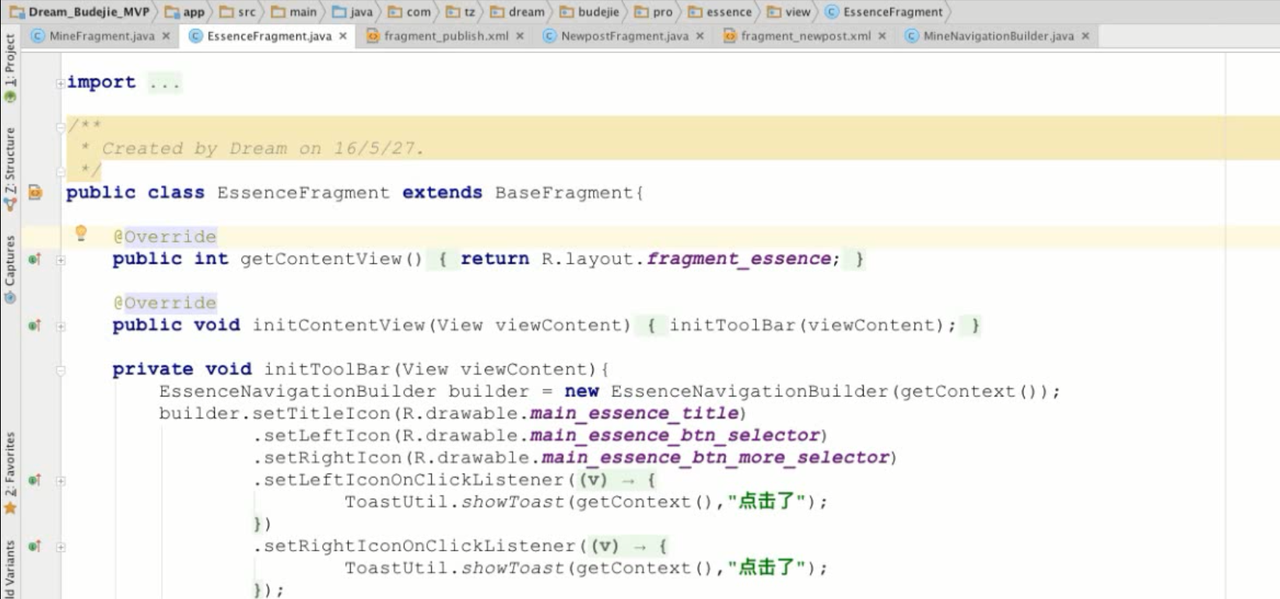Click main_essence_btn_more_selector reference
Screen dimensions: 1280x599
(715, 458)
